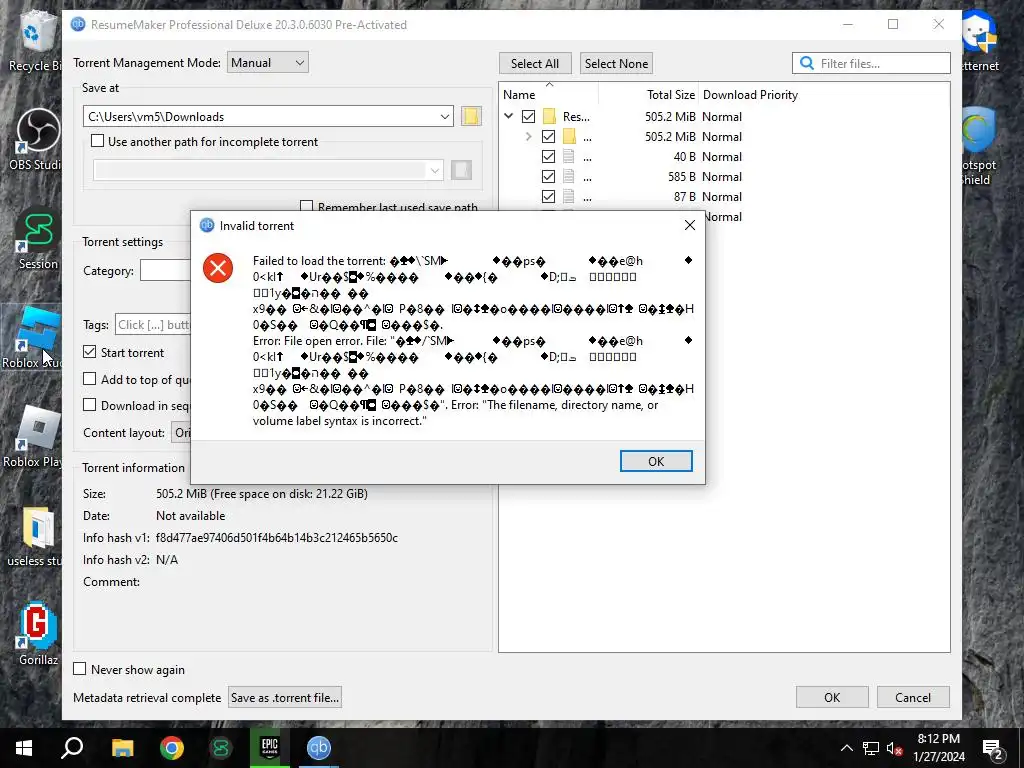Expand the 505.2 MiB subfolder row
The height and width of the screenshot is (768, 1024).
(528, 136)
